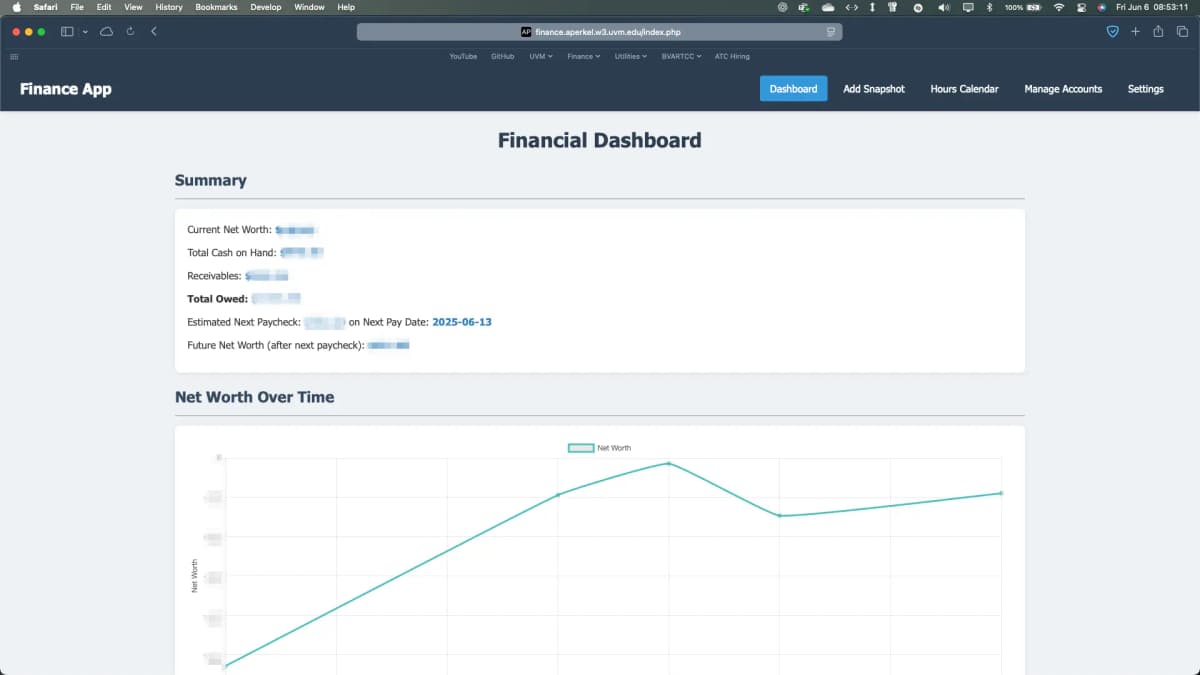1200x675 pixels.
Task: Open the Wi-Fi menu
Action: pyautogui.click(x=1058, y=7)
